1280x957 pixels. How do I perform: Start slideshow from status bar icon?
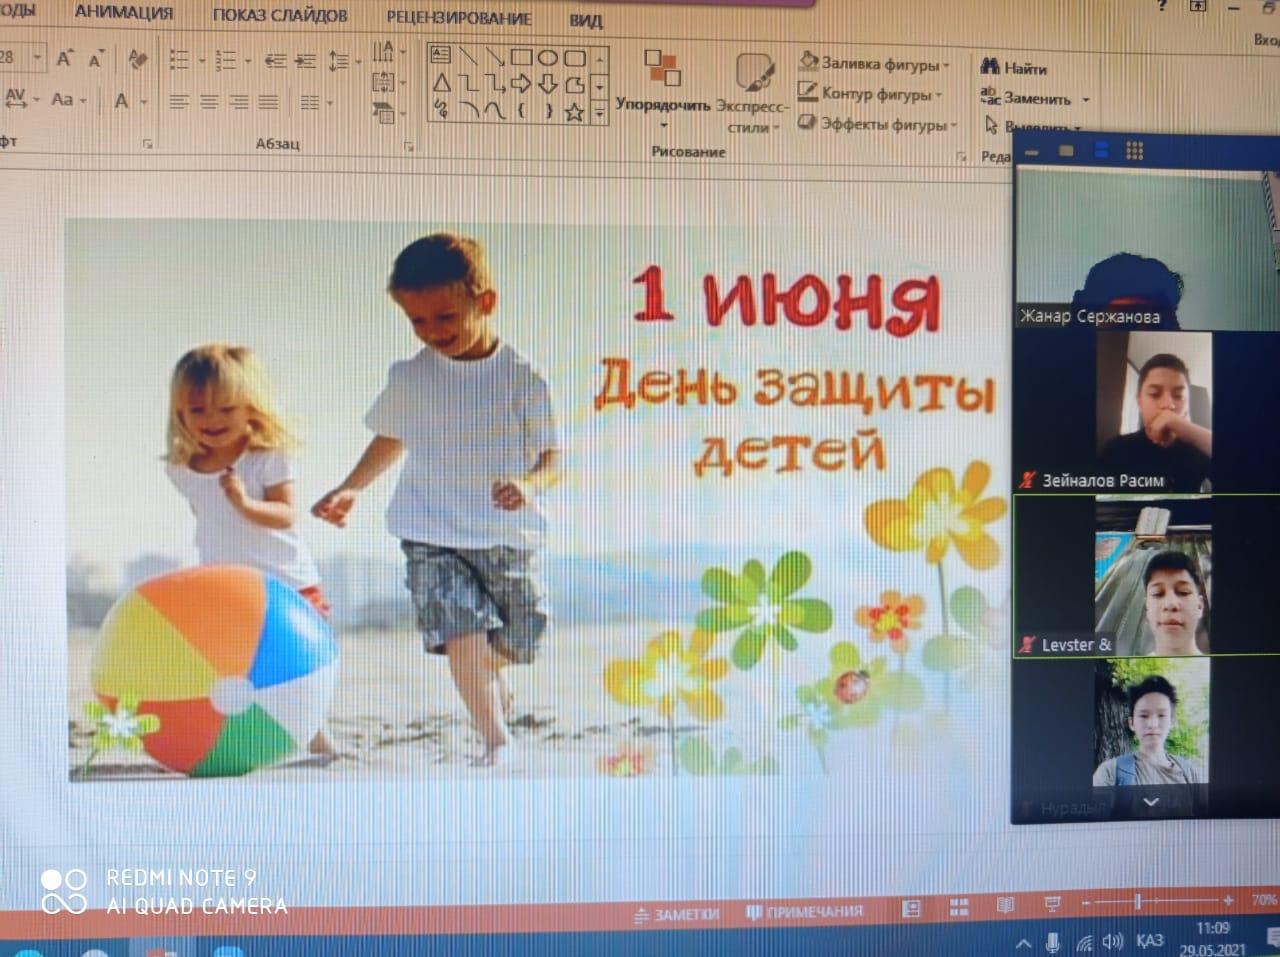point(1052,905)
